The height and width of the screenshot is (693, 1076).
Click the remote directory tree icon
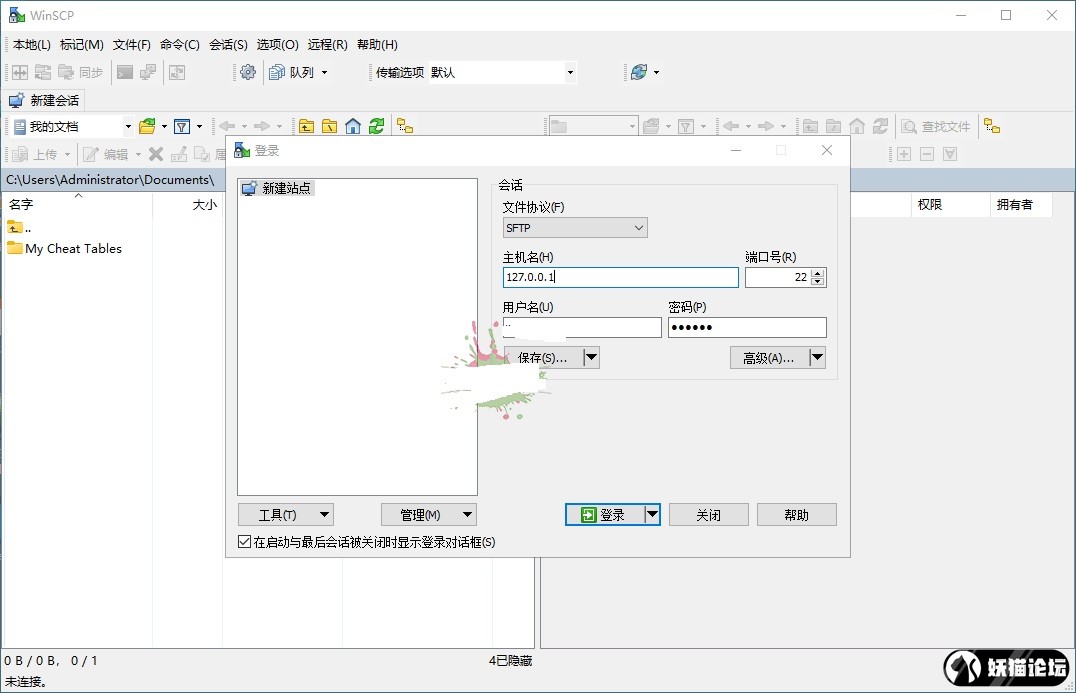(x=992, y=126)
